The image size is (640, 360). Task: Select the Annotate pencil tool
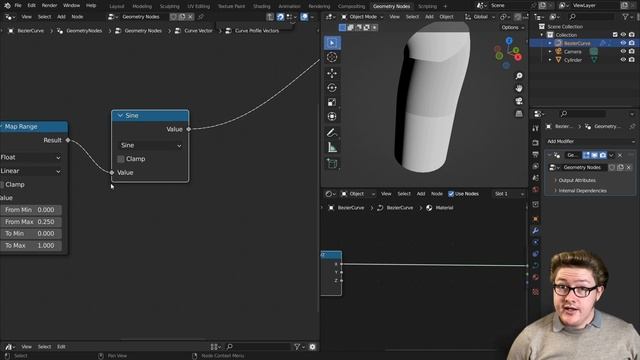coord(332,133)
